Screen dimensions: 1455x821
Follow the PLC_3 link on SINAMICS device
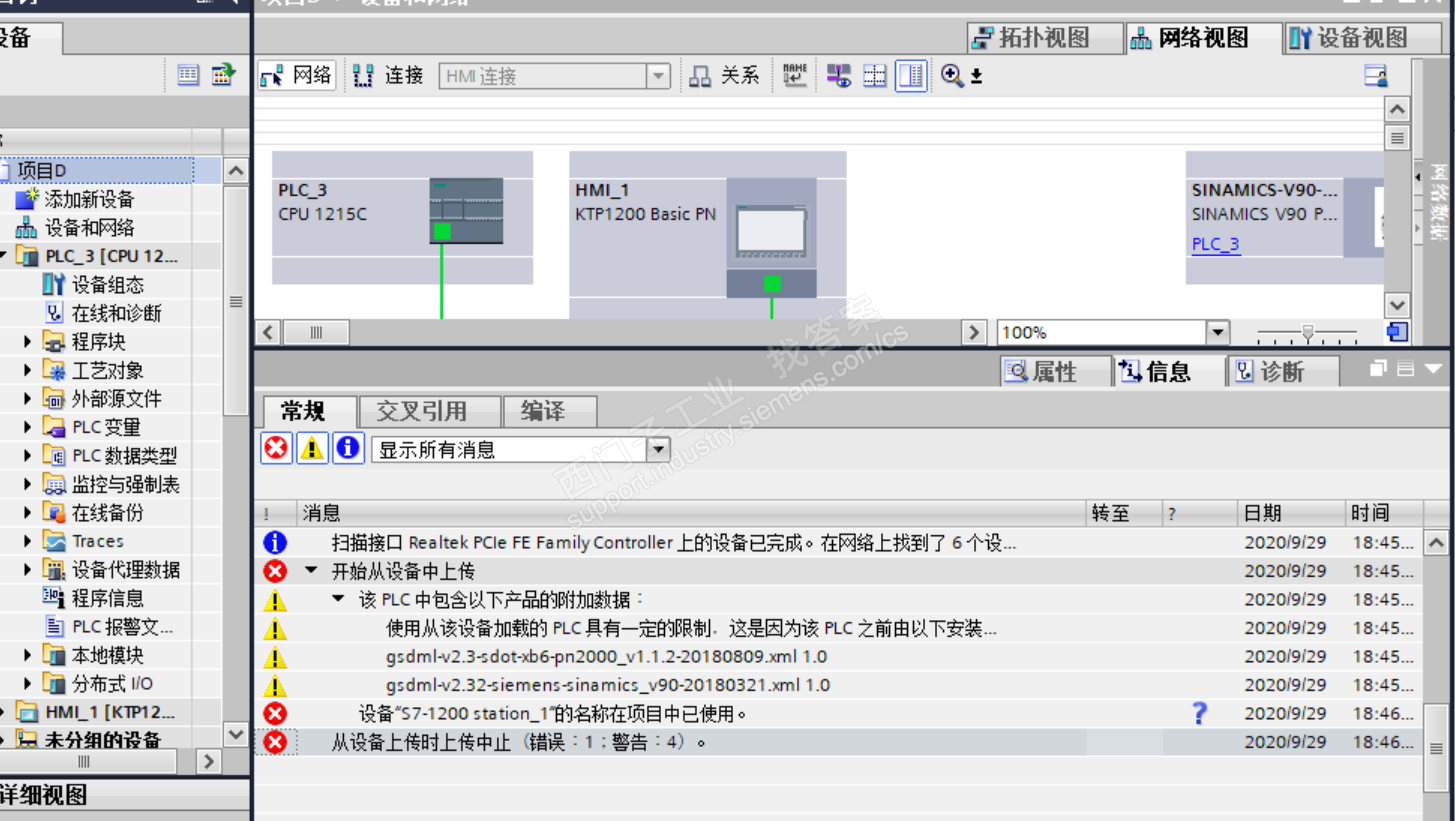coord(1216,244)
